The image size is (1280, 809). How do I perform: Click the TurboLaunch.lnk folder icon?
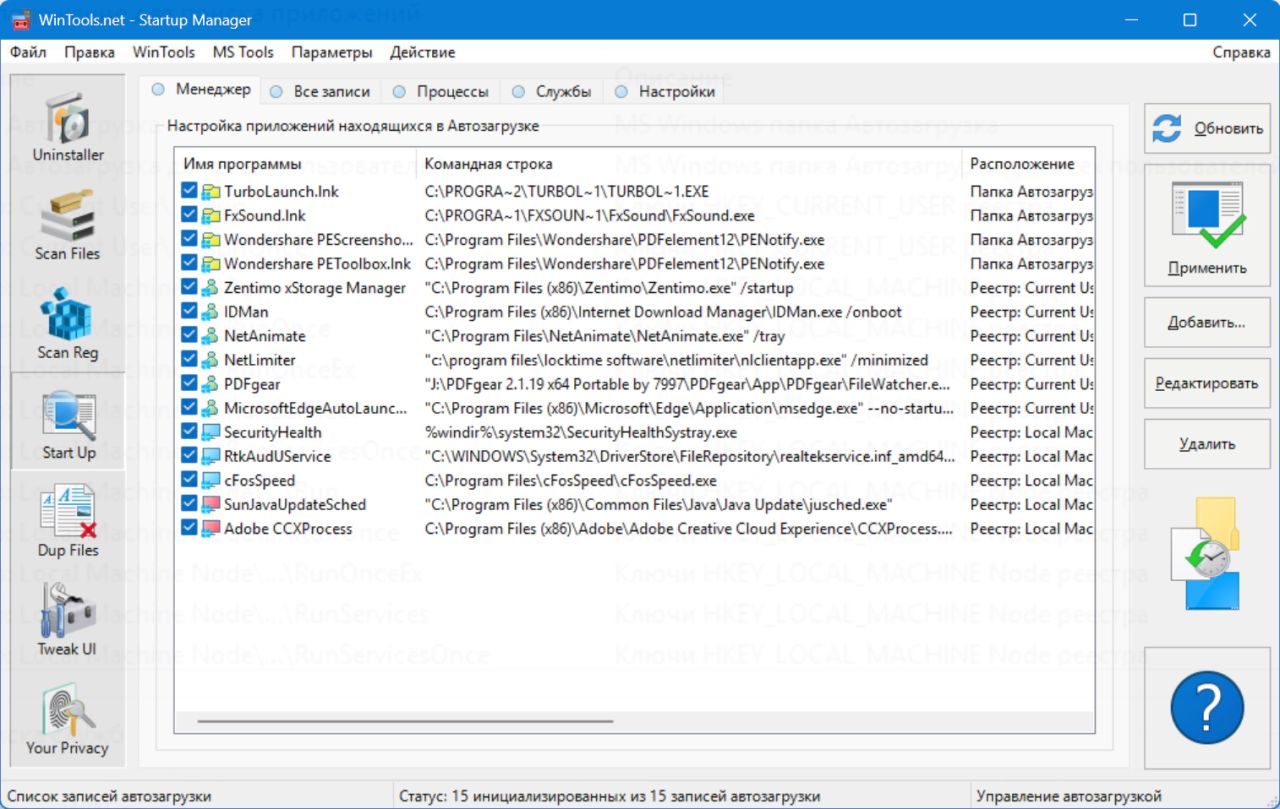point(210,191)
